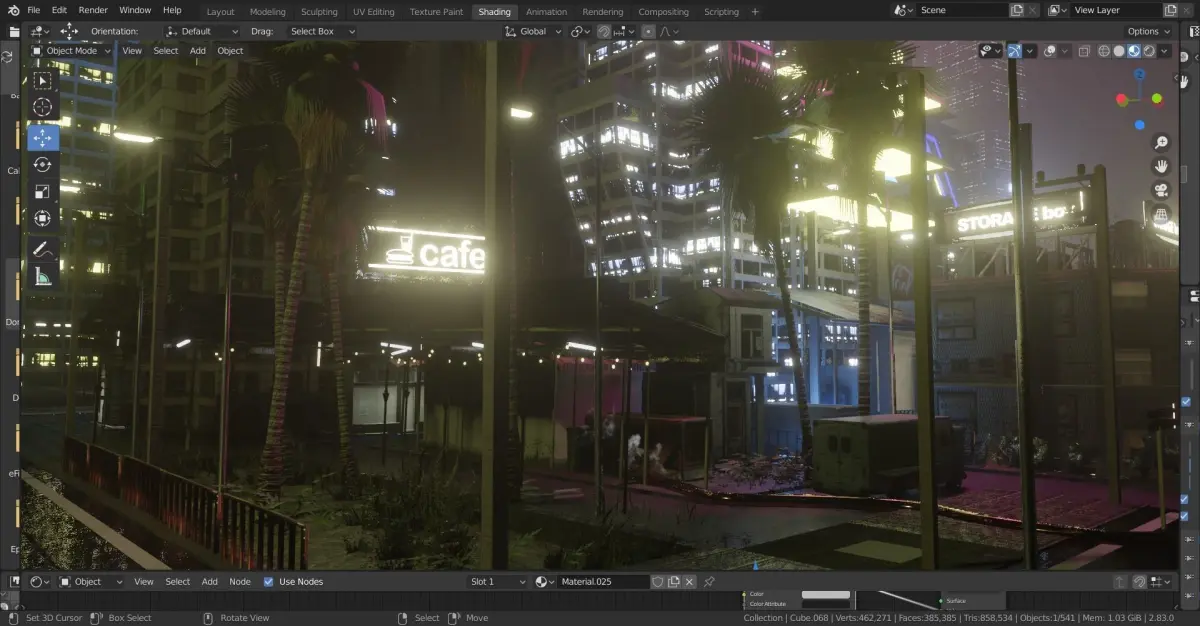Add new View Layer with copy icon
The width and height of the screenshot is (1200, 626).
pyautogui.click(x=1169, y=10)
